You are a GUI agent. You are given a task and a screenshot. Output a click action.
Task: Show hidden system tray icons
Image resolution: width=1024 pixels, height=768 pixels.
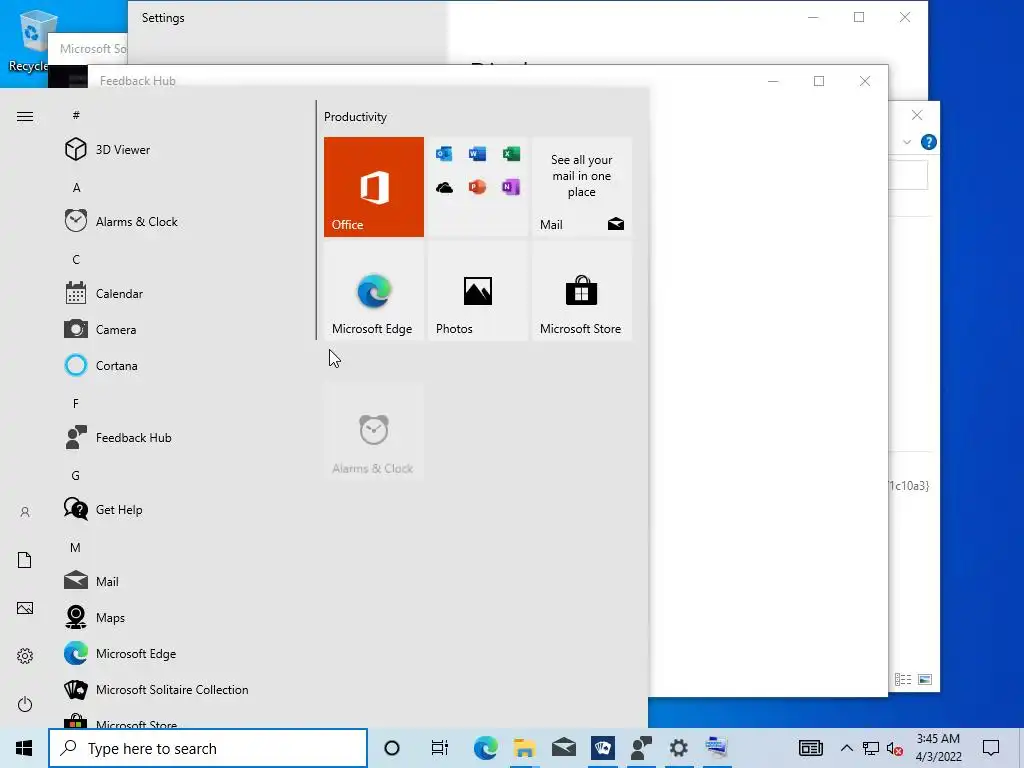pyautogui.click(x=846, y=748)
